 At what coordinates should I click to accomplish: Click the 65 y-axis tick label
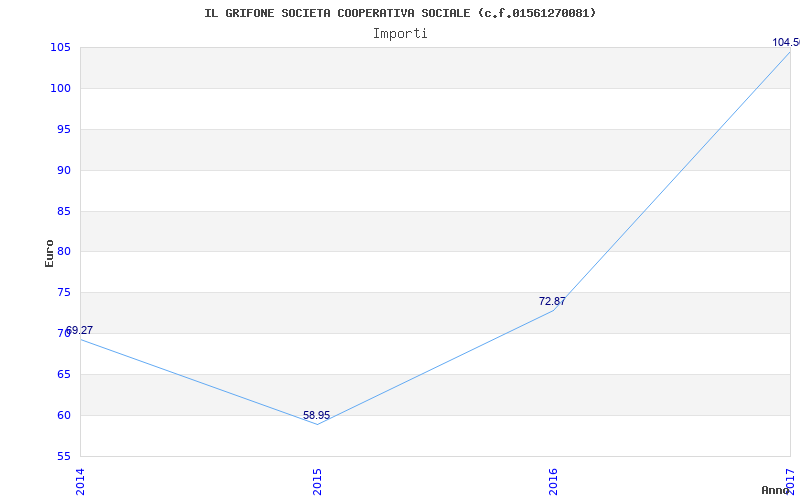[x=63, y=374]
